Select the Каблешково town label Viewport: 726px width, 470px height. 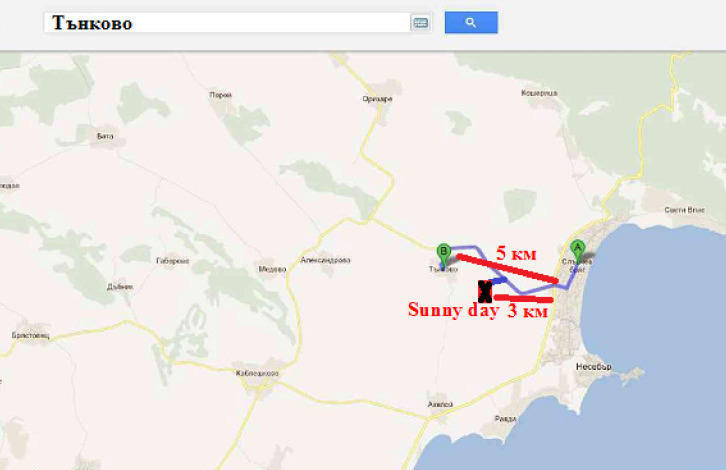pos(256,374)
